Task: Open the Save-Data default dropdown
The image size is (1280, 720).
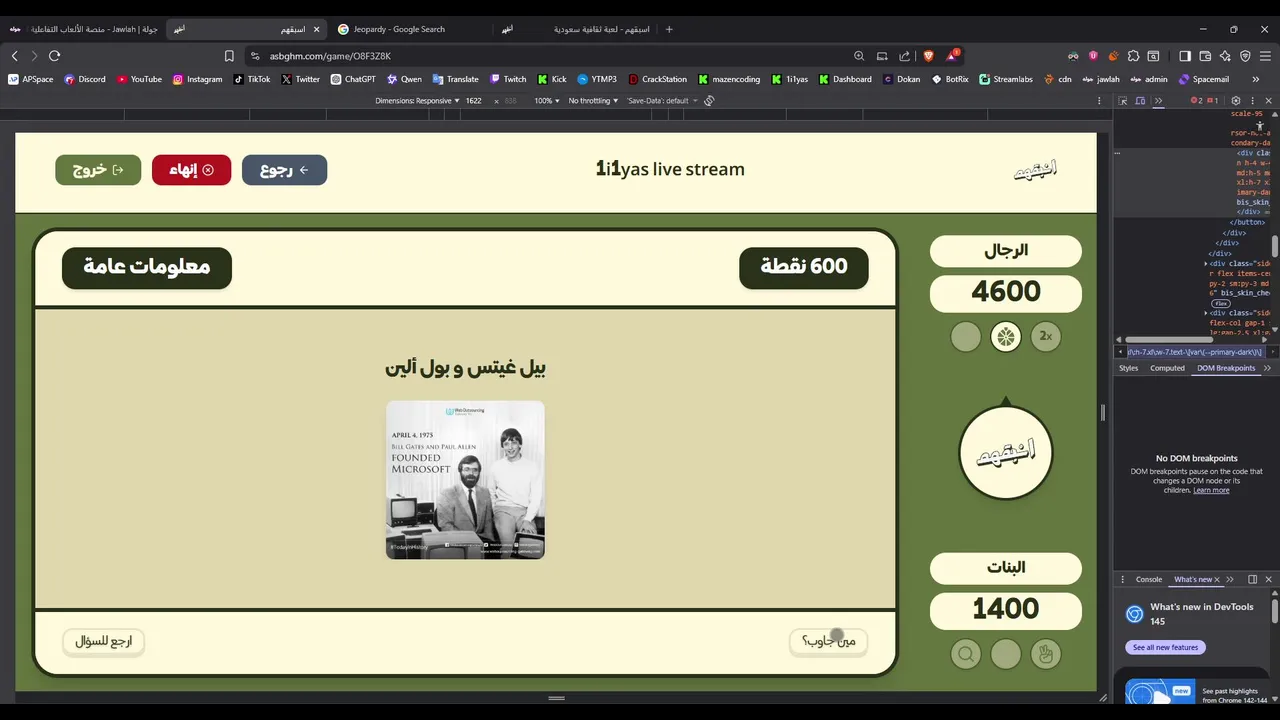Action: coord(662,101)
